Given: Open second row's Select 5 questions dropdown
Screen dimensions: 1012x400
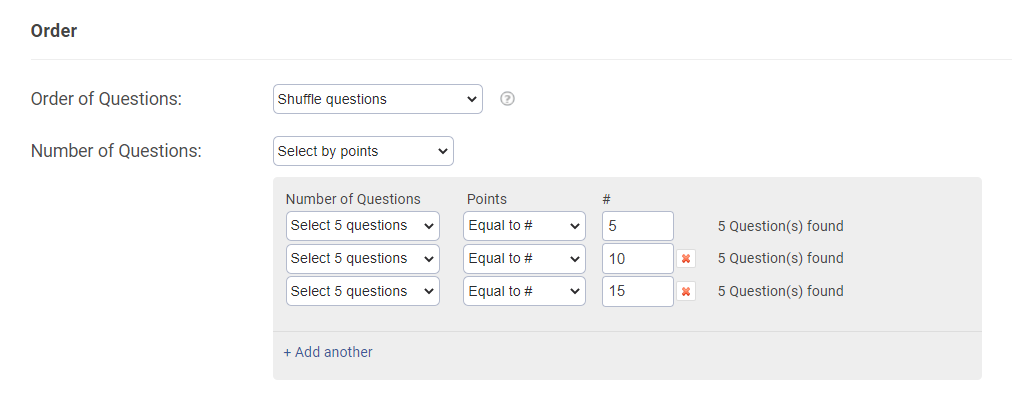Looking at the screenshot, I should 362,259.
